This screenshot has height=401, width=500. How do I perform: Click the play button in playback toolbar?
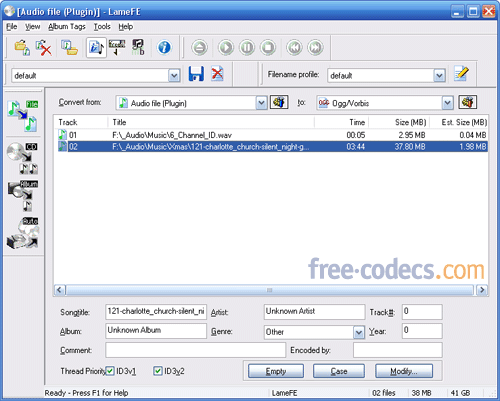pos(226,47)
